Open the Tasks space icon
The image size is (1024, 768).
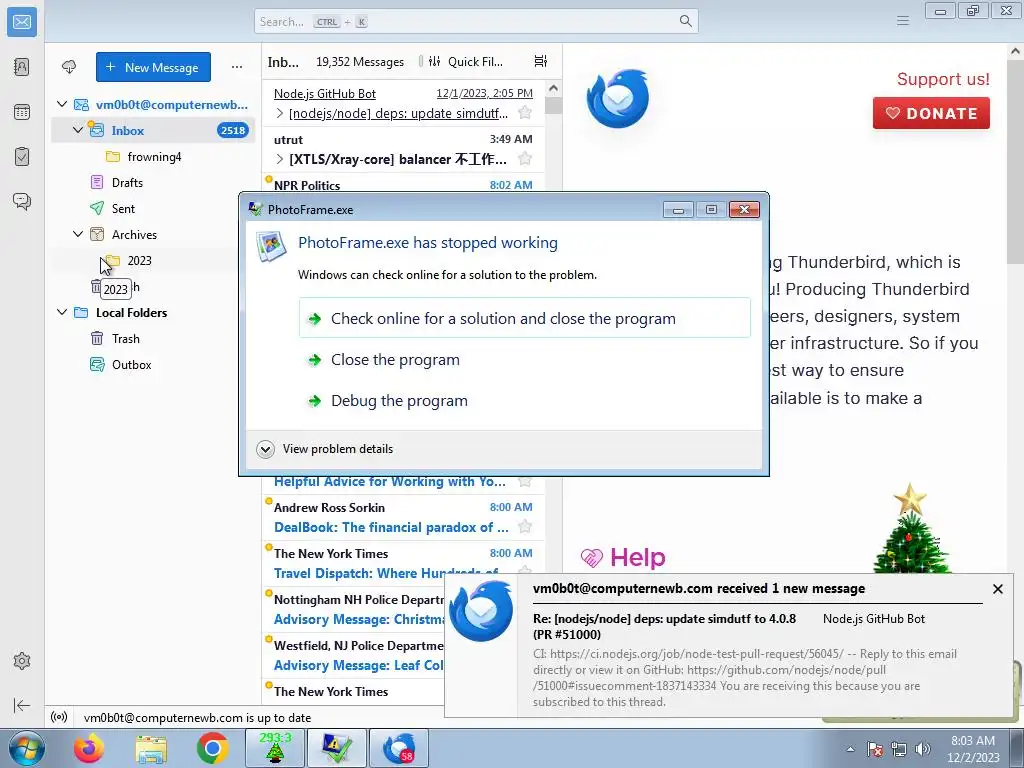(x=22, y=157)
